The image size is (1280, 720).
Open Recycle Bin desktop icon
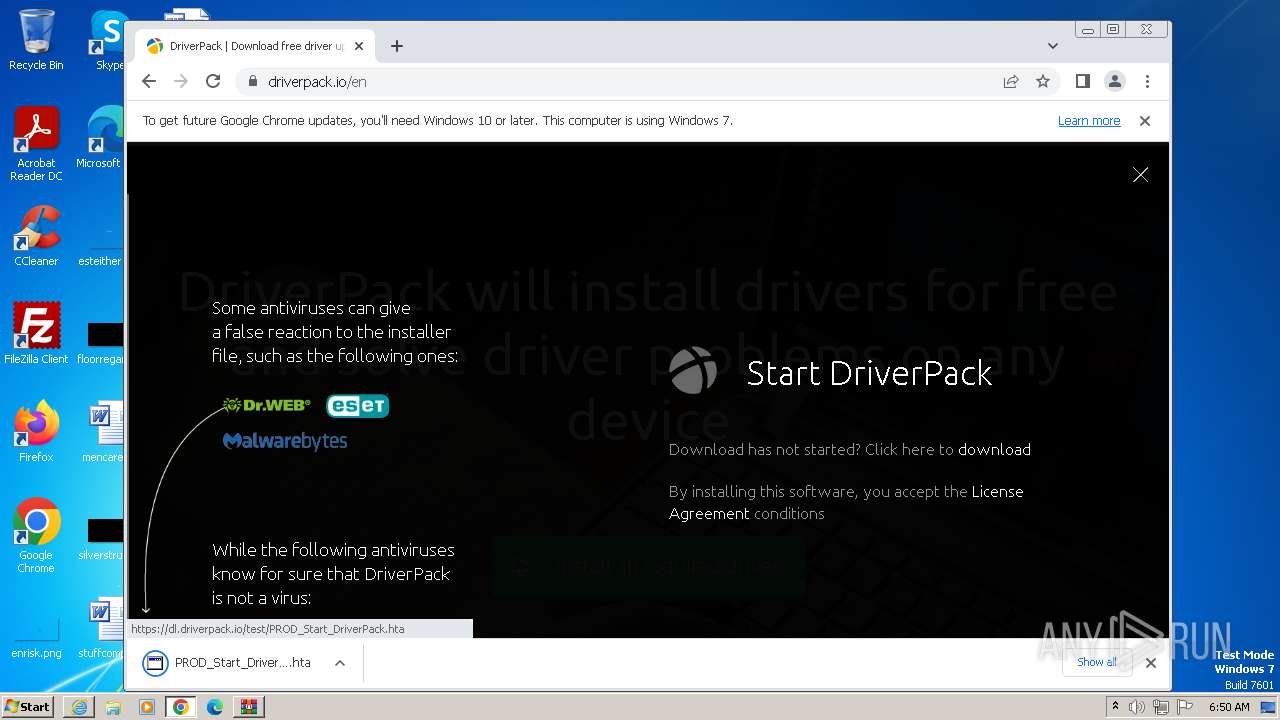point(36,40)
